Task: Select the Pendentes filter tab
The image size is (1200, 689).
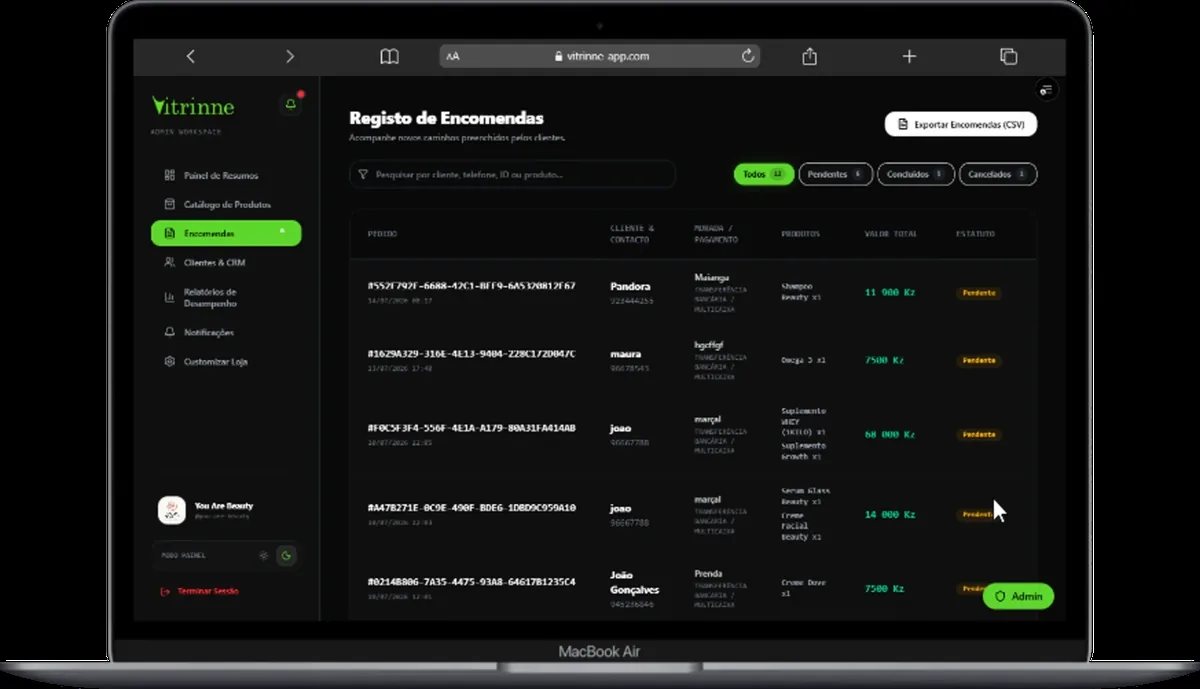Action: coord(835,174)
